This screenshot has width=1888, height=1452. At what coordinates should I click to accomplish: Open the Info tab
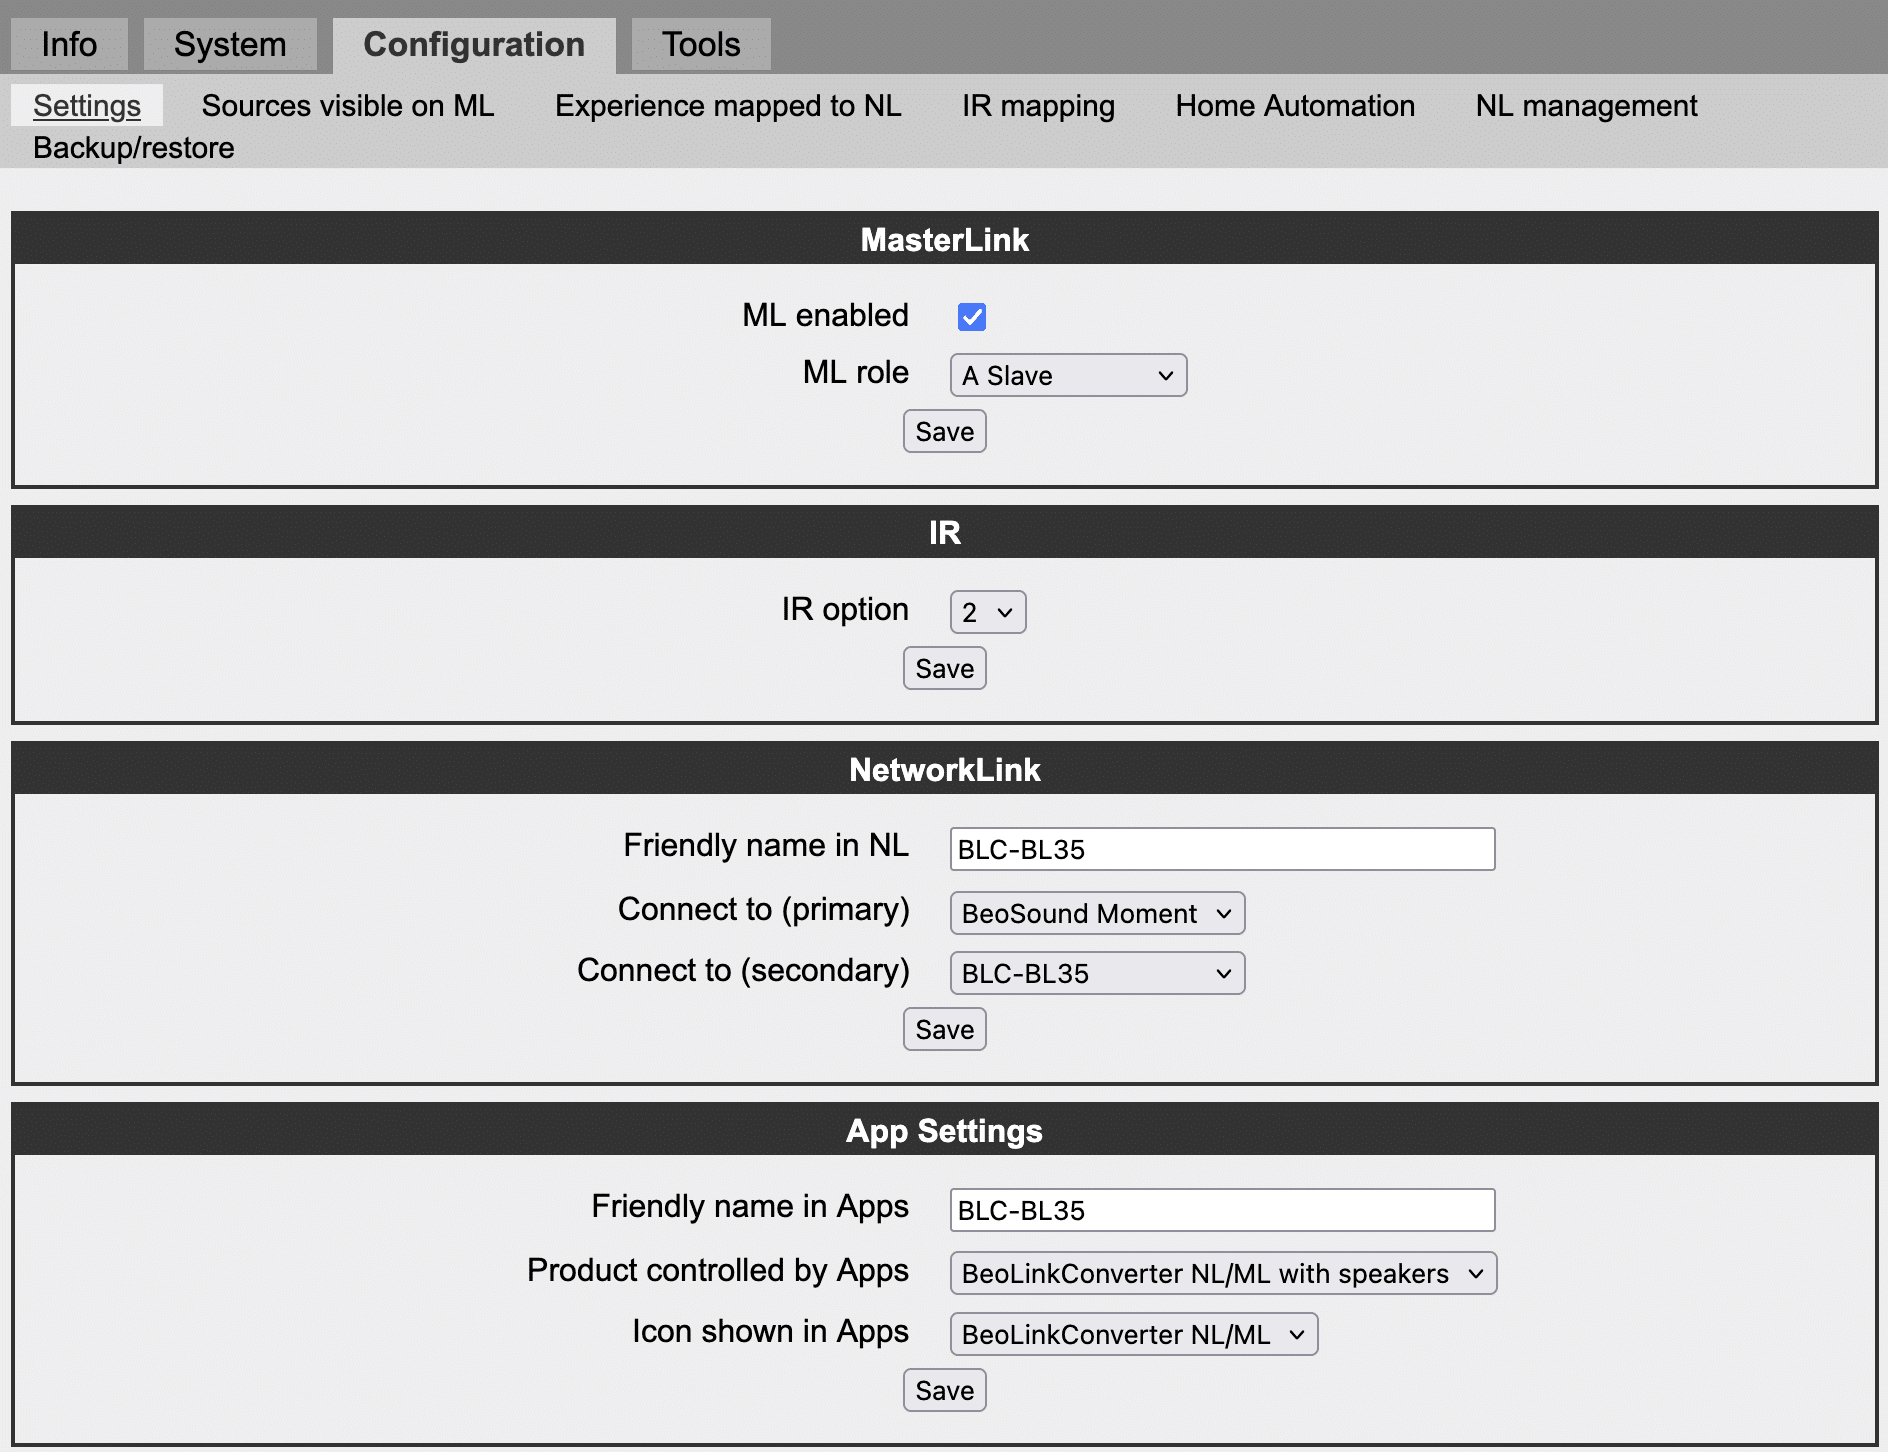[69, 45]
